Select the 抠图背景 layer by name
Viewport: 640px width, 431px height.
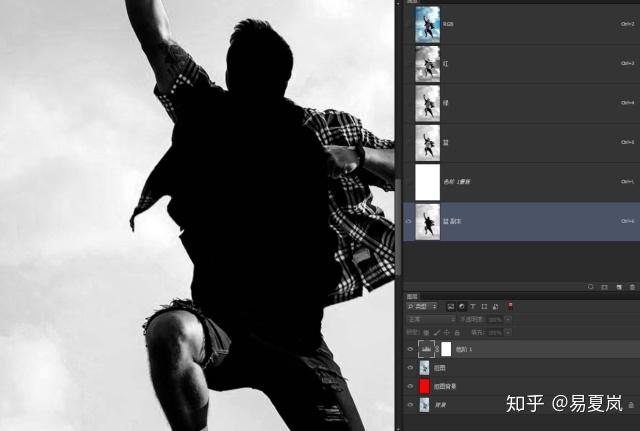(445, 386)
